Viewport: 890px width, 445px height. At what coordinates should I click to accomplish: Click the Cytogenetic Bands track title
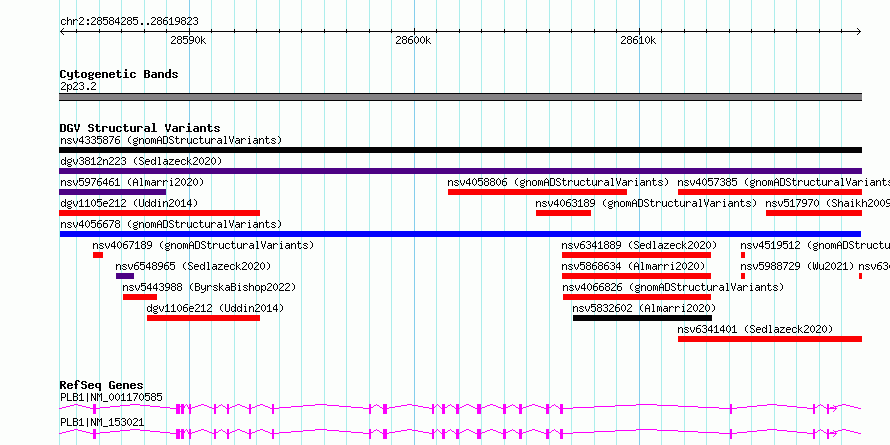119,74
